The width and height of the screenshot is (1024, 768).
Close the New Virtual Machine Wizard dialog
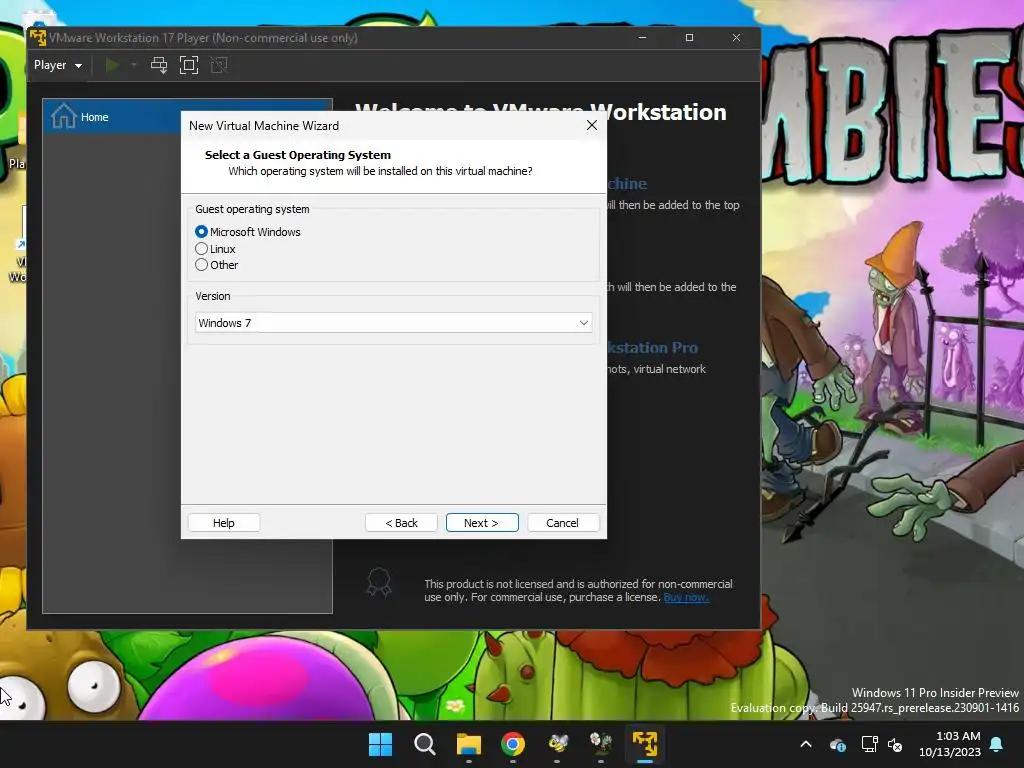click(592, 125)
